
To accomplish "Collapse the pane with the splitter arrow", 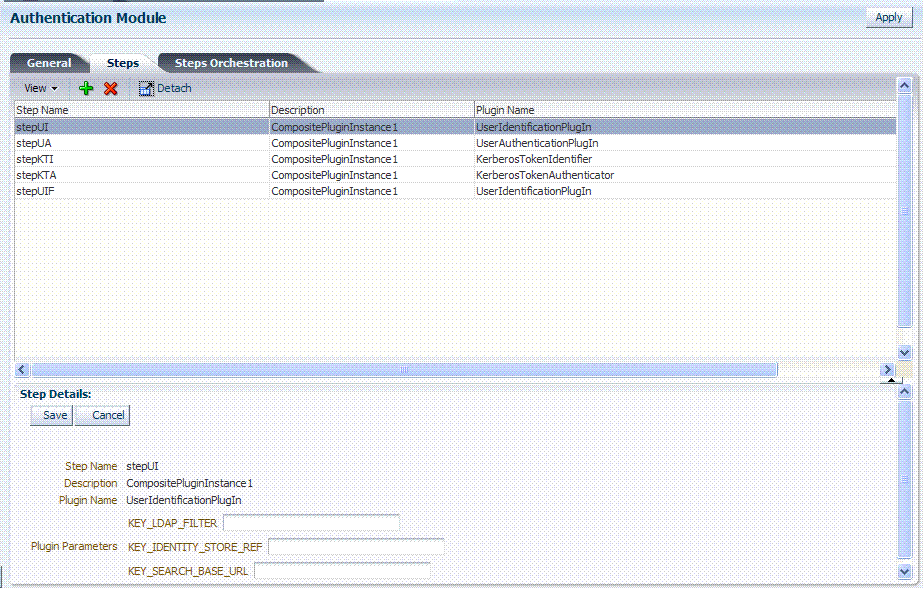I will coord(891,380).
